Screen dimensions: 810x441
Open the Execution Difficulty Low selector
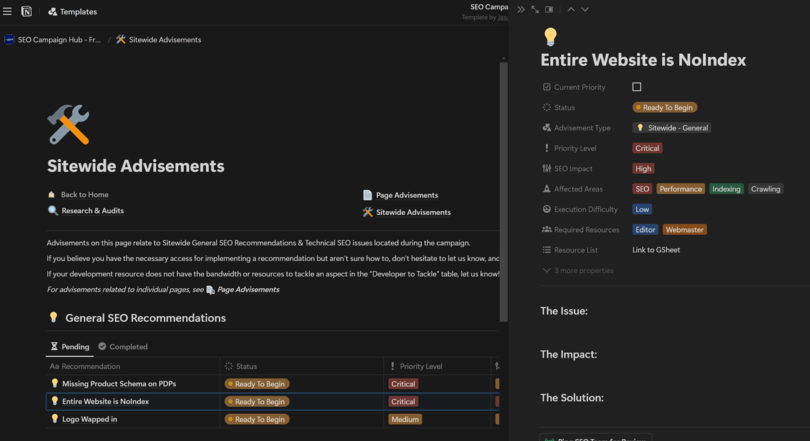[x=642, y=209]
